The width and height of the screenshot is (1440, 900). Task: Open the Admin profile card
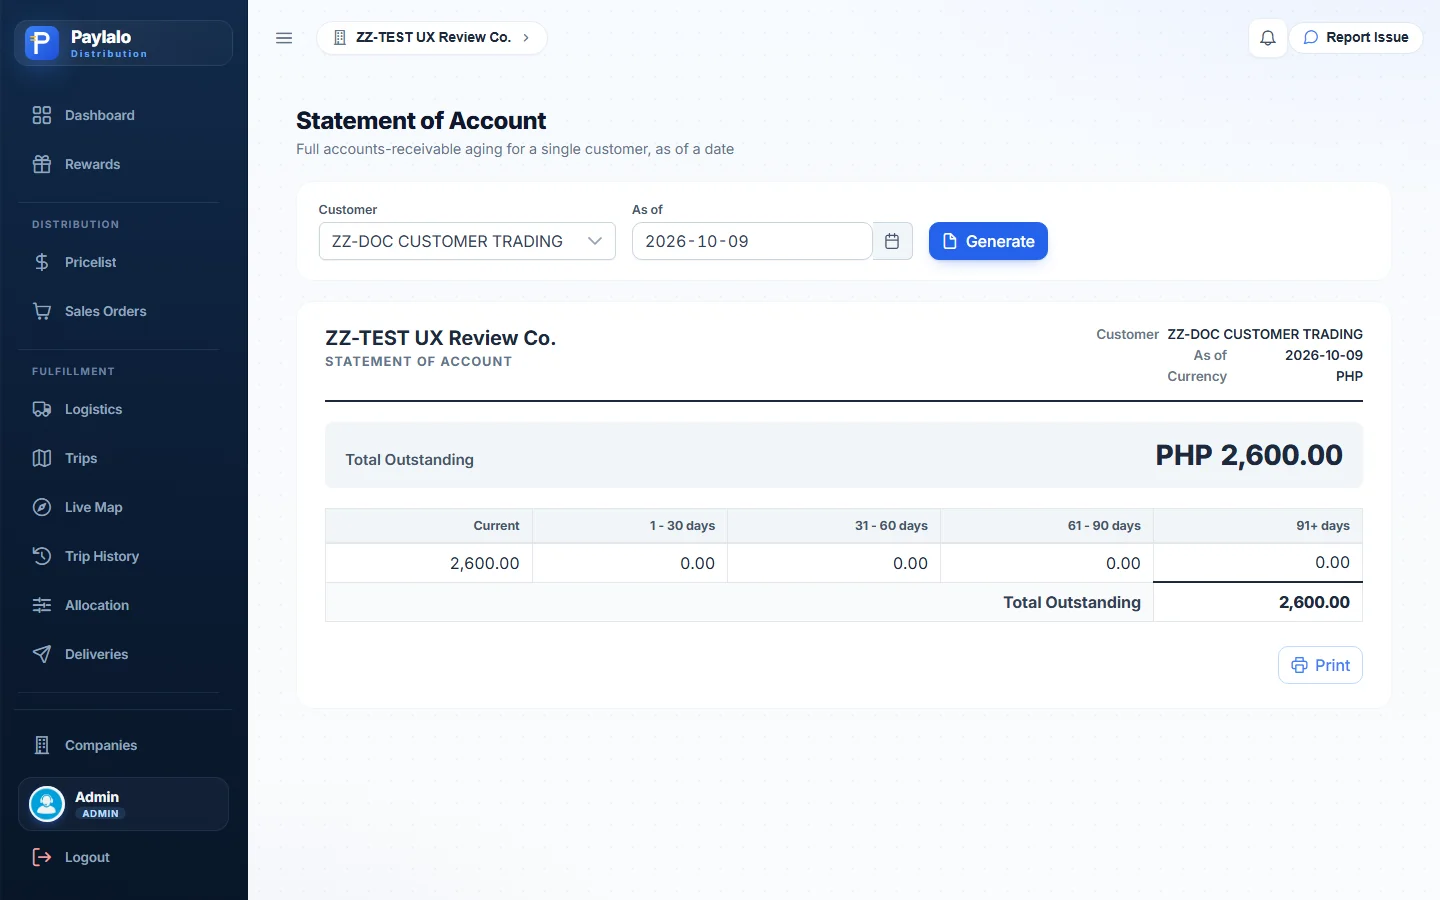click(123, 804)
